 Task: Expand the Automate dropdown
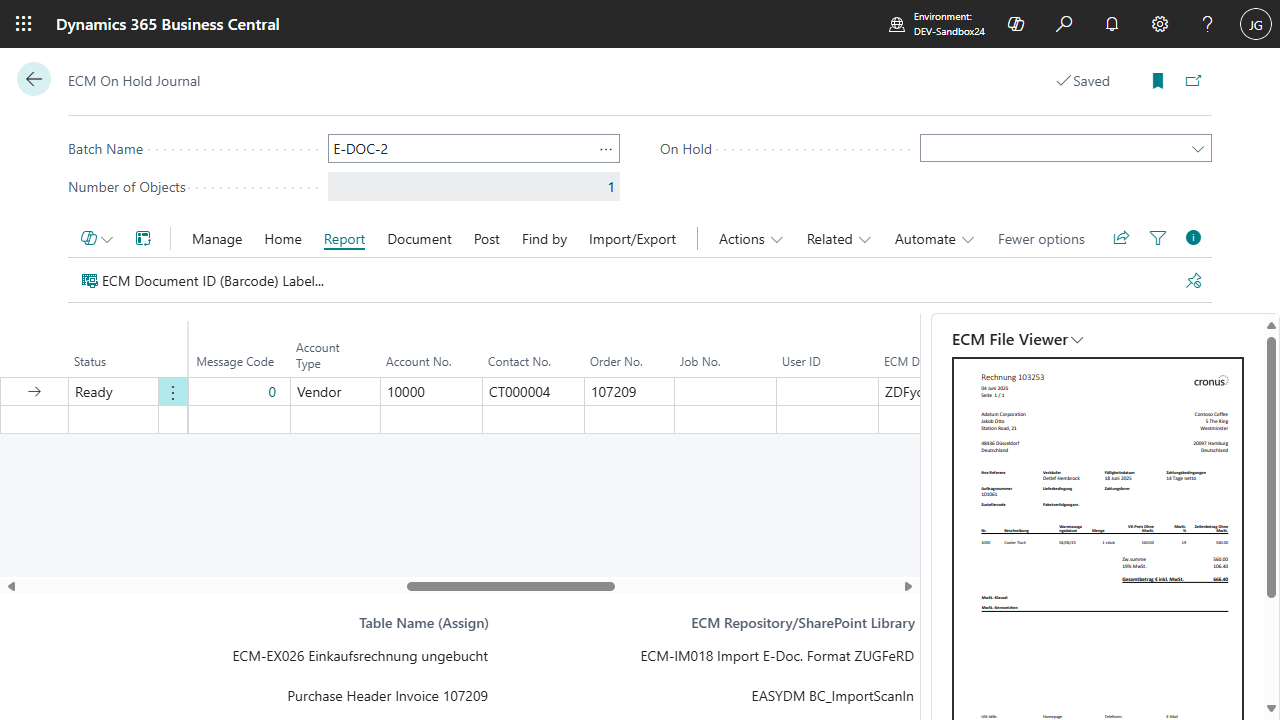pyautogui.click(x=935, y=239)
